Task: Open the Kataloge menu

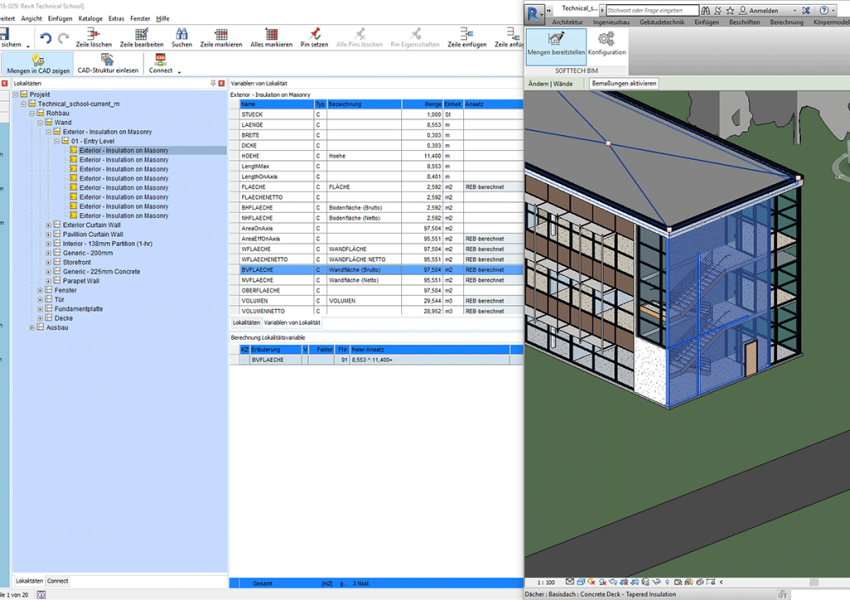Action: [x=90, y=18]
